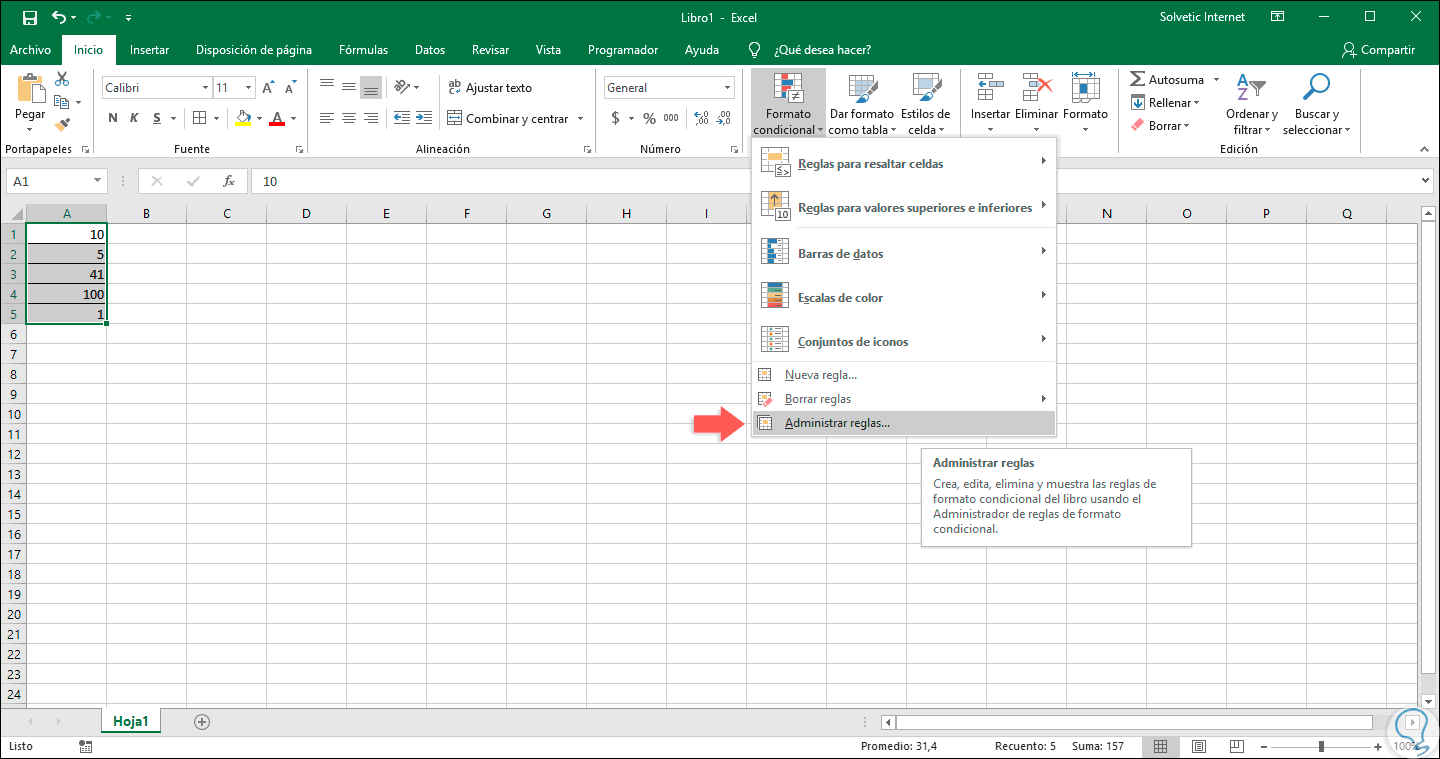Open Barras de datos submenu
The width and height of the screenshot is (1440, 759).
coord(904,254)
